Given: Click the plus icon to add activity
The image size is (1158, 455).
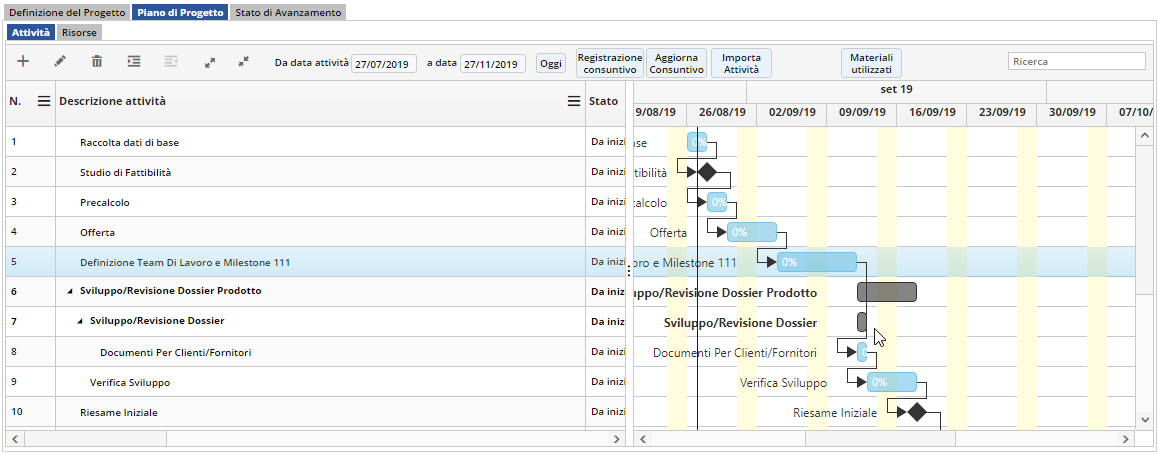Looking at the screenshot, I should (23, 62).
